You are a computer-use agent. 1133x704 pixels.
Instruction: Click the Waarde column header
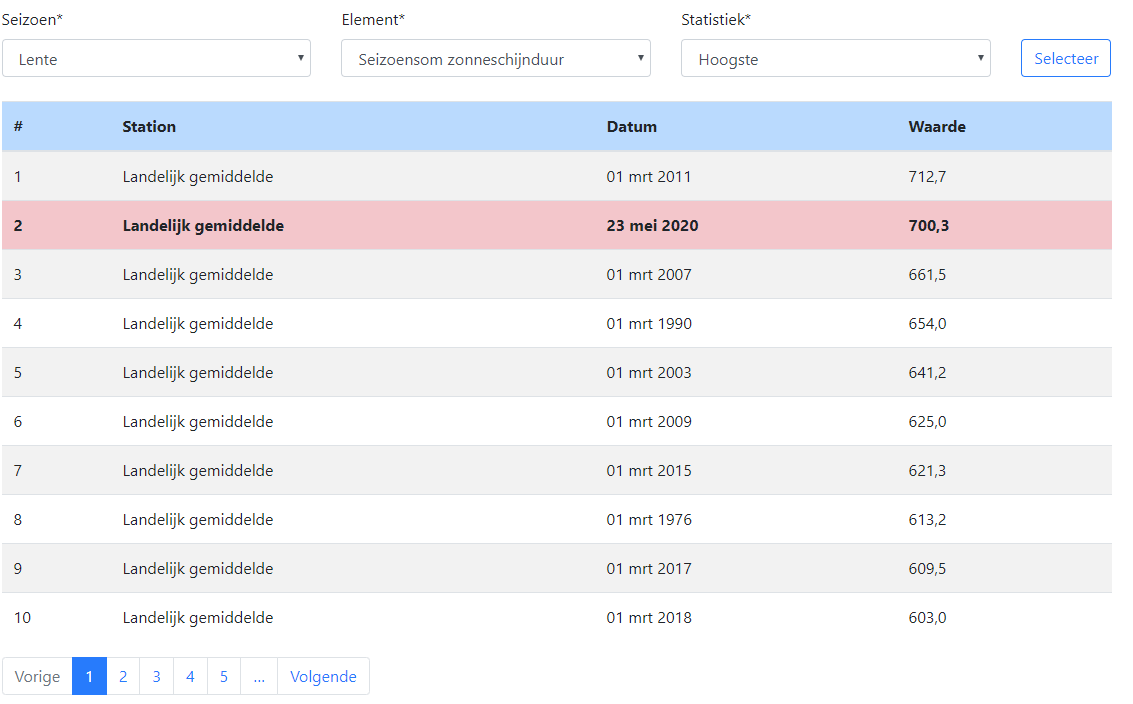(937, 127)
